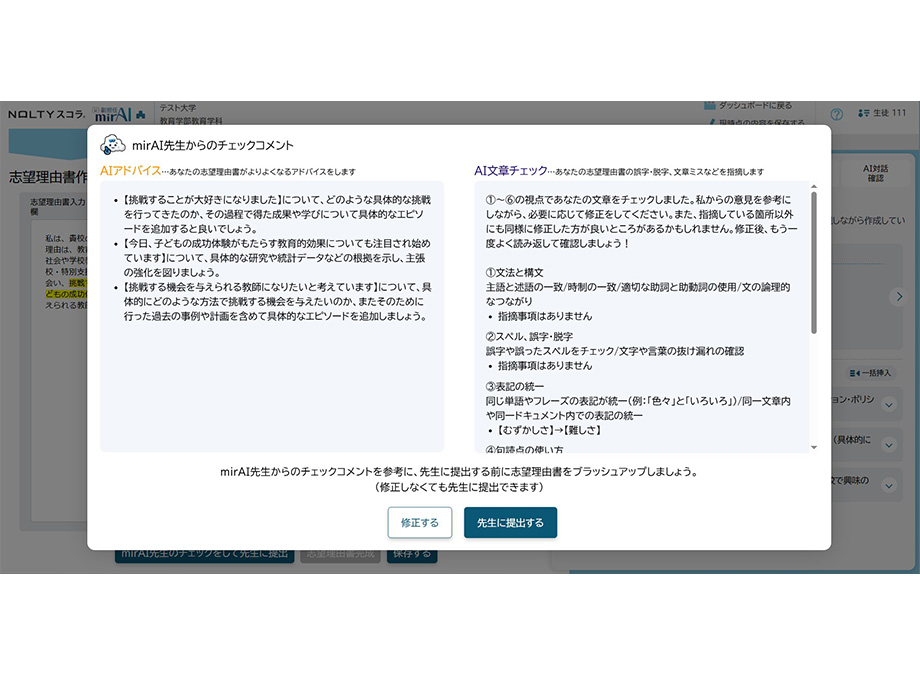Image resolution: width=920 pixels, height=674 pixels.
Task: Click the AI文章チェック heading
Action: click(510, 171)
